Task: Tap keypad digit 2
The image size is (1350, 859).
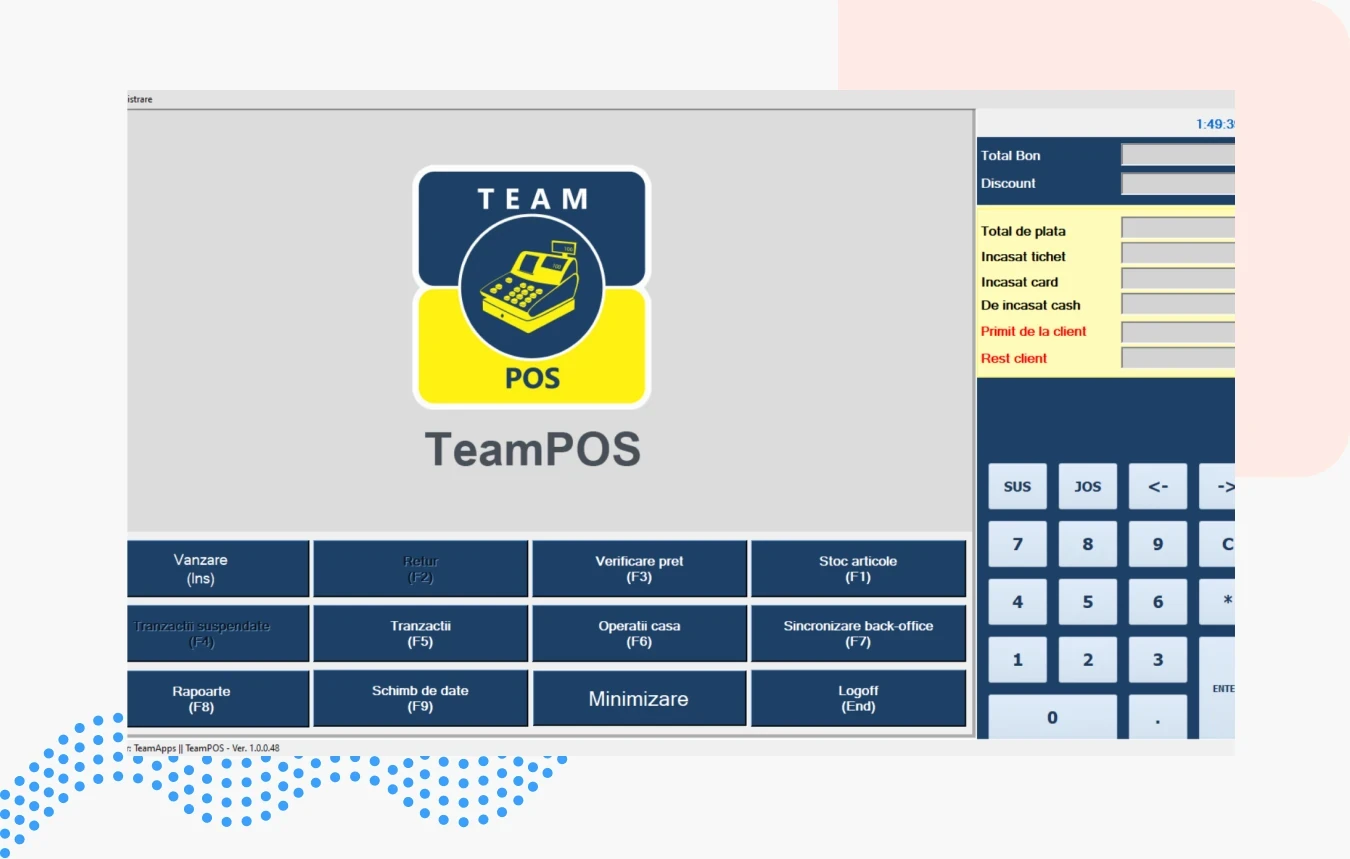Action: 1088,660
